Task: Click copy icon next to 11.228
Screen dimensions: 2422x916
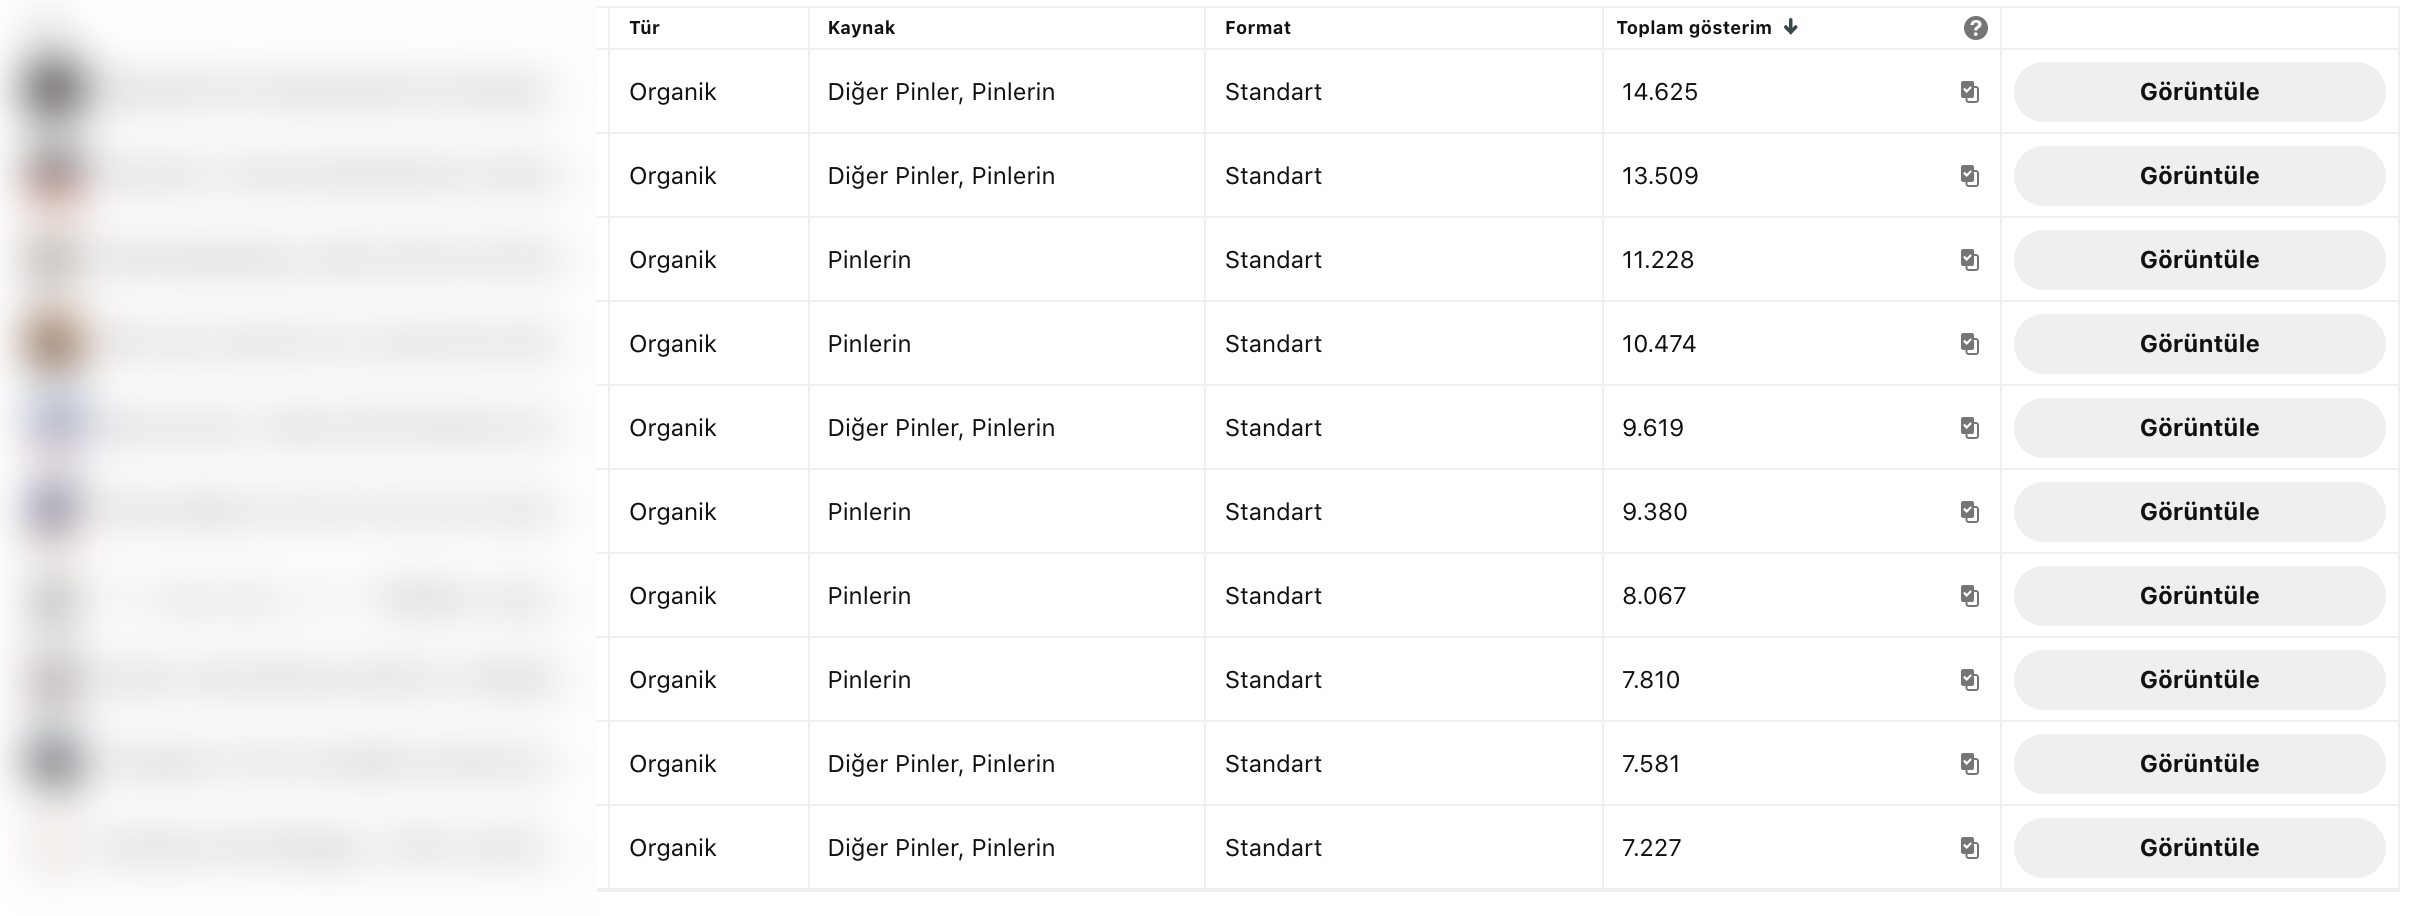Action: (x=1969, y=260)
